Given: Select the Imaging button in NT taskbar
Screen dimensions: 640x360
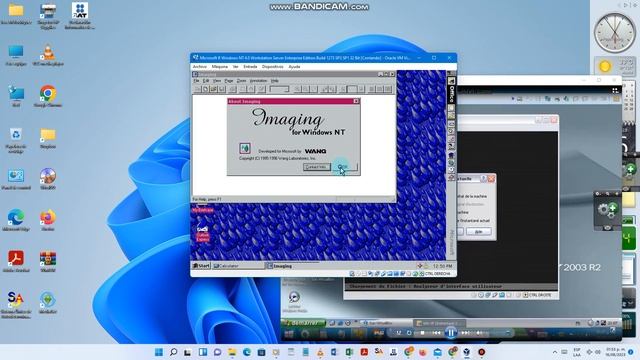Looking at the screenshot, I should click(x=292, y=266).
